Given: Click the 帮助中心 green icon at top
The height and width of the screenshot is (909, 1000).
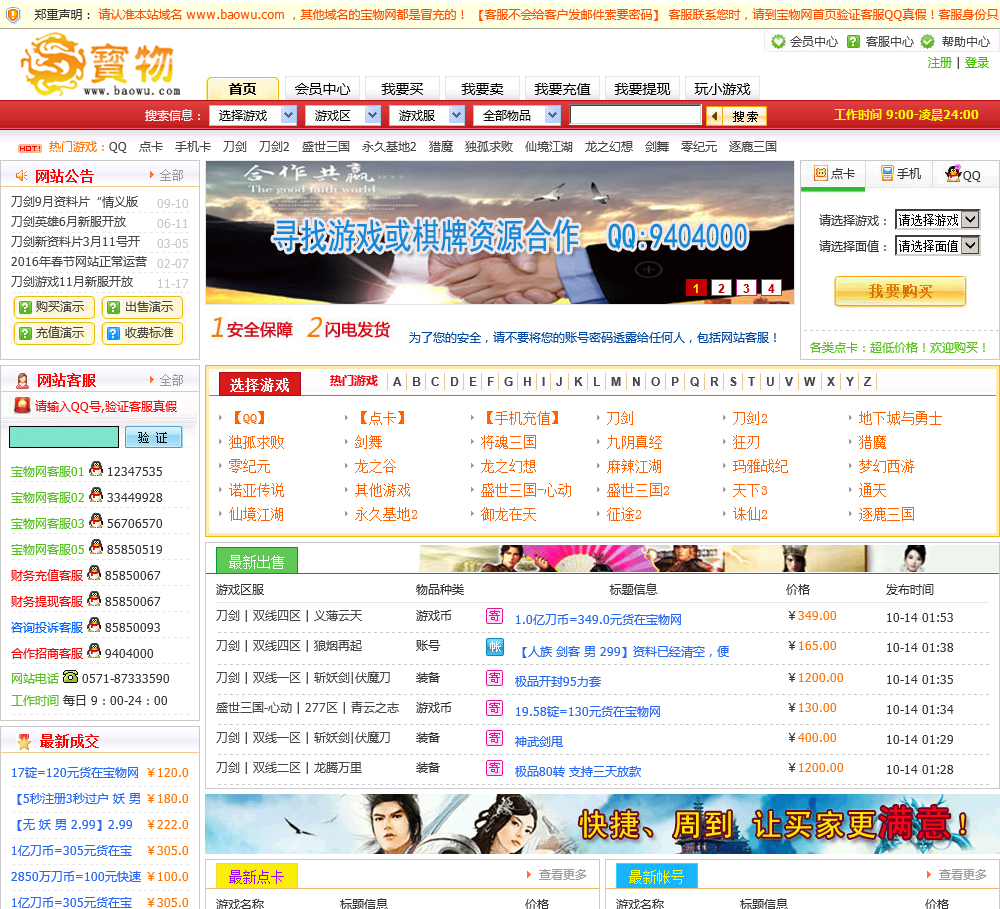Looking at the screenshot, I should (927, 41).
